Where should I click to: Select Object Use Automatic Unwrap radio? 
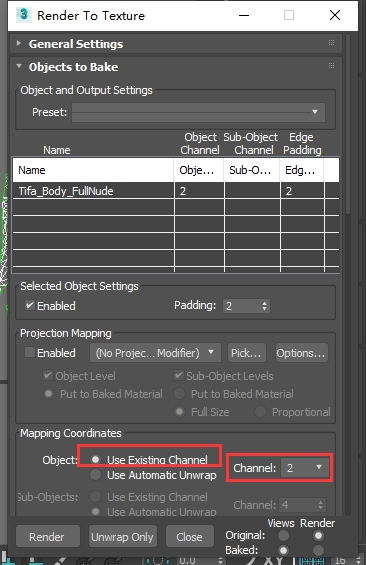95,475
